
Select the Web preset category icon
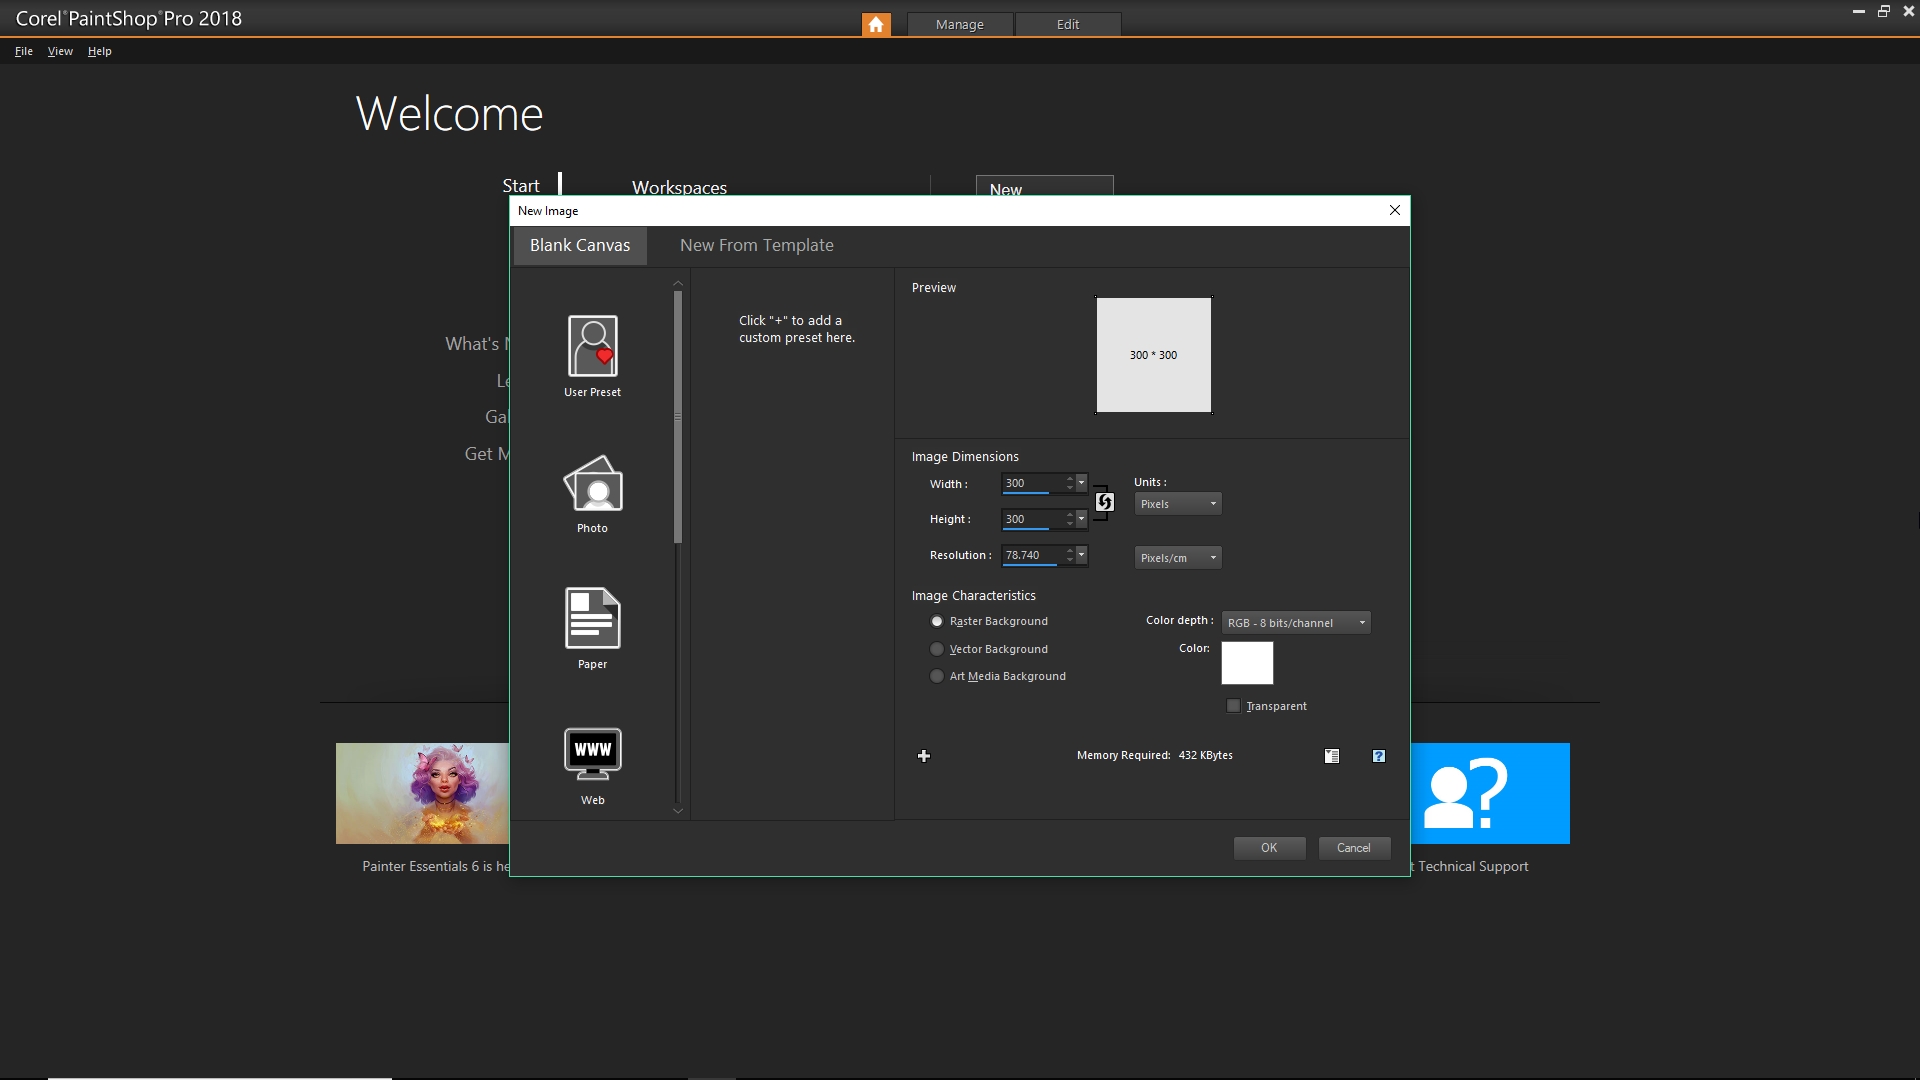[592, 754]
